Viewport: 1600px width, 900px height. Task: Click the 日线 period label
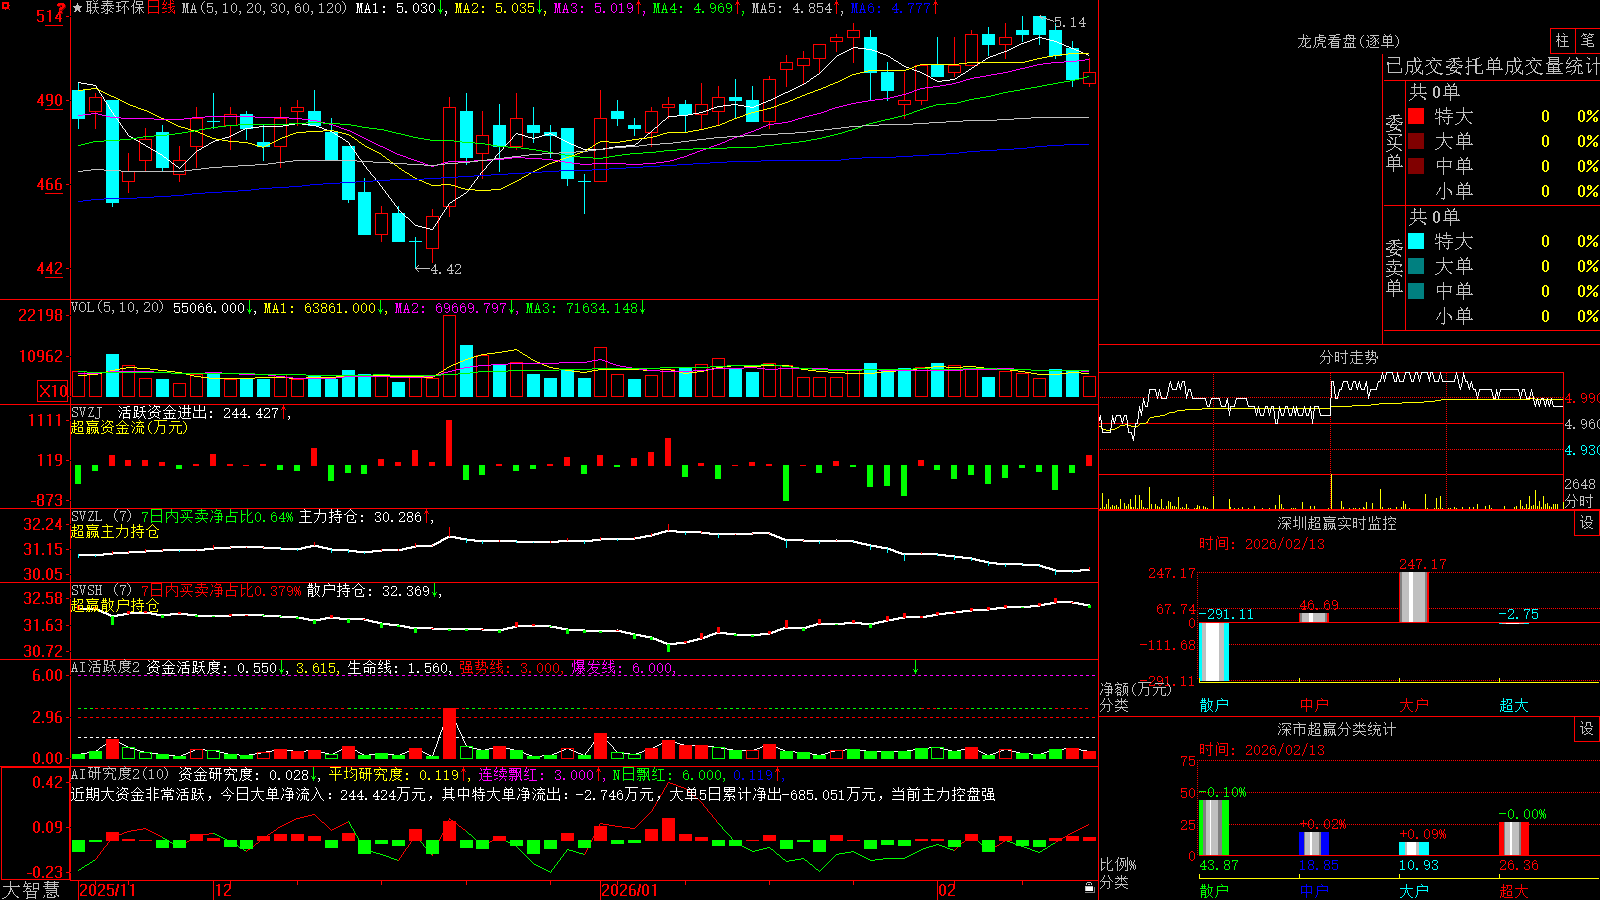(161, 8)
